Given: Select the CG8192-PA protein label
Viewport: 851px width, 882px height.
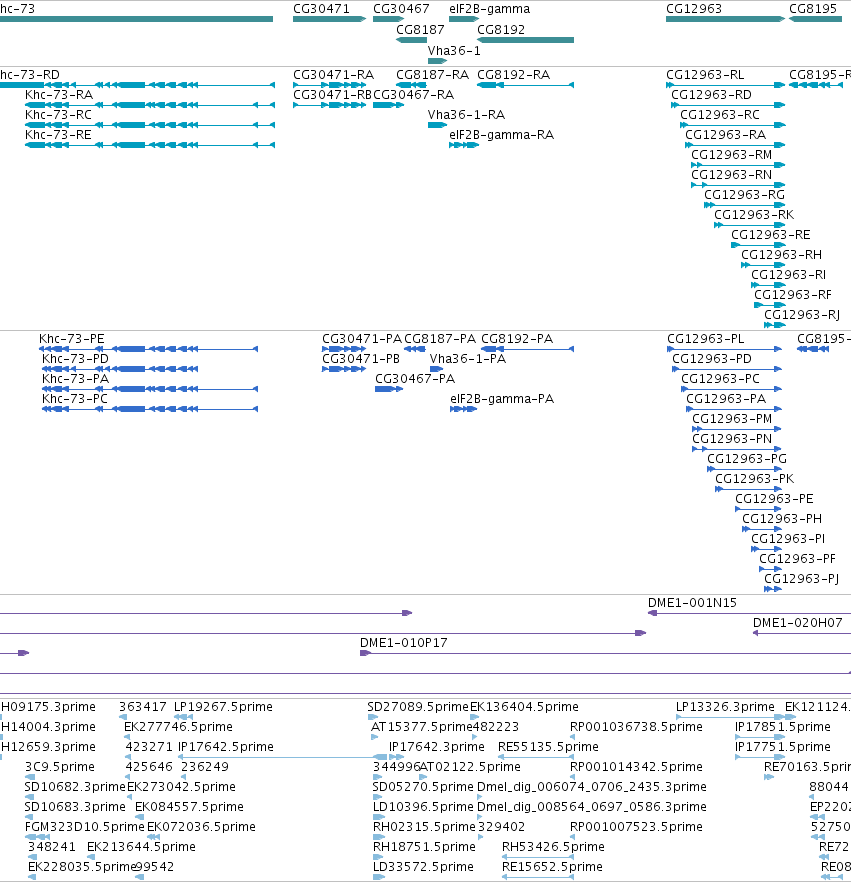Looking at the screenshot, I should (517, 339).
